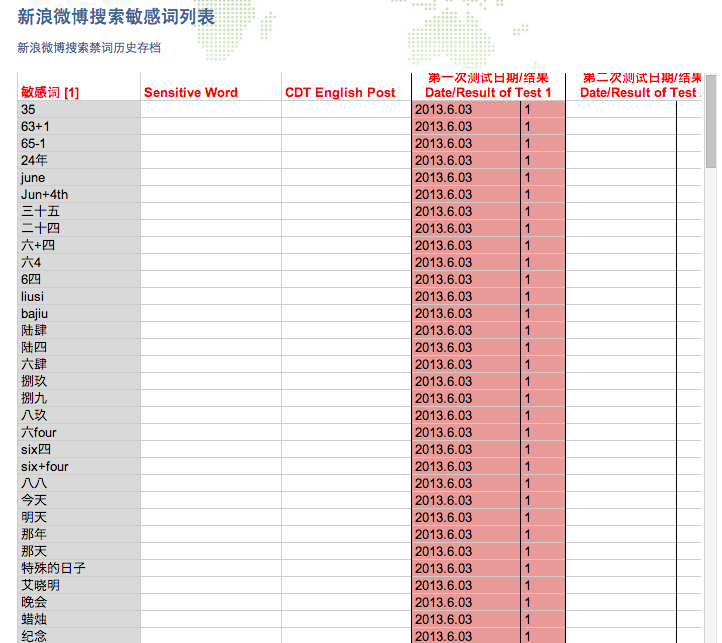Select the cell containing 35
722x643 pixels.
79,110
